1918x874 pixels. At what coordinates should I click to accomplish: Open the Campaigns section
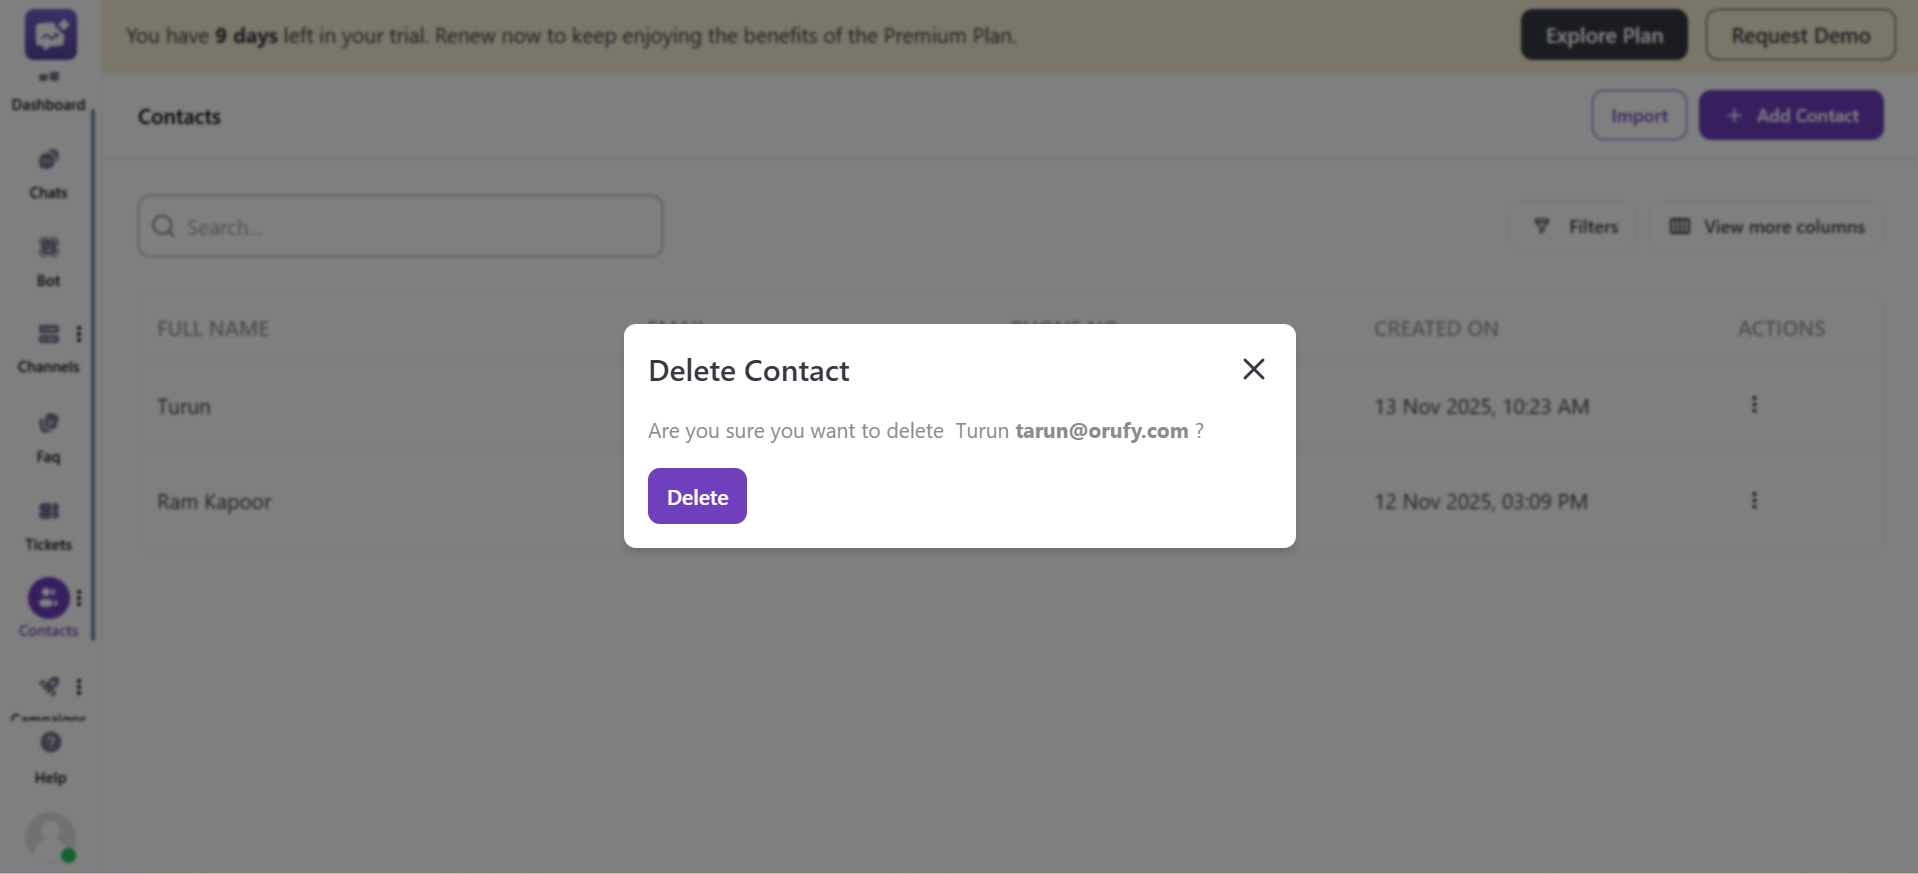[48, 687]
